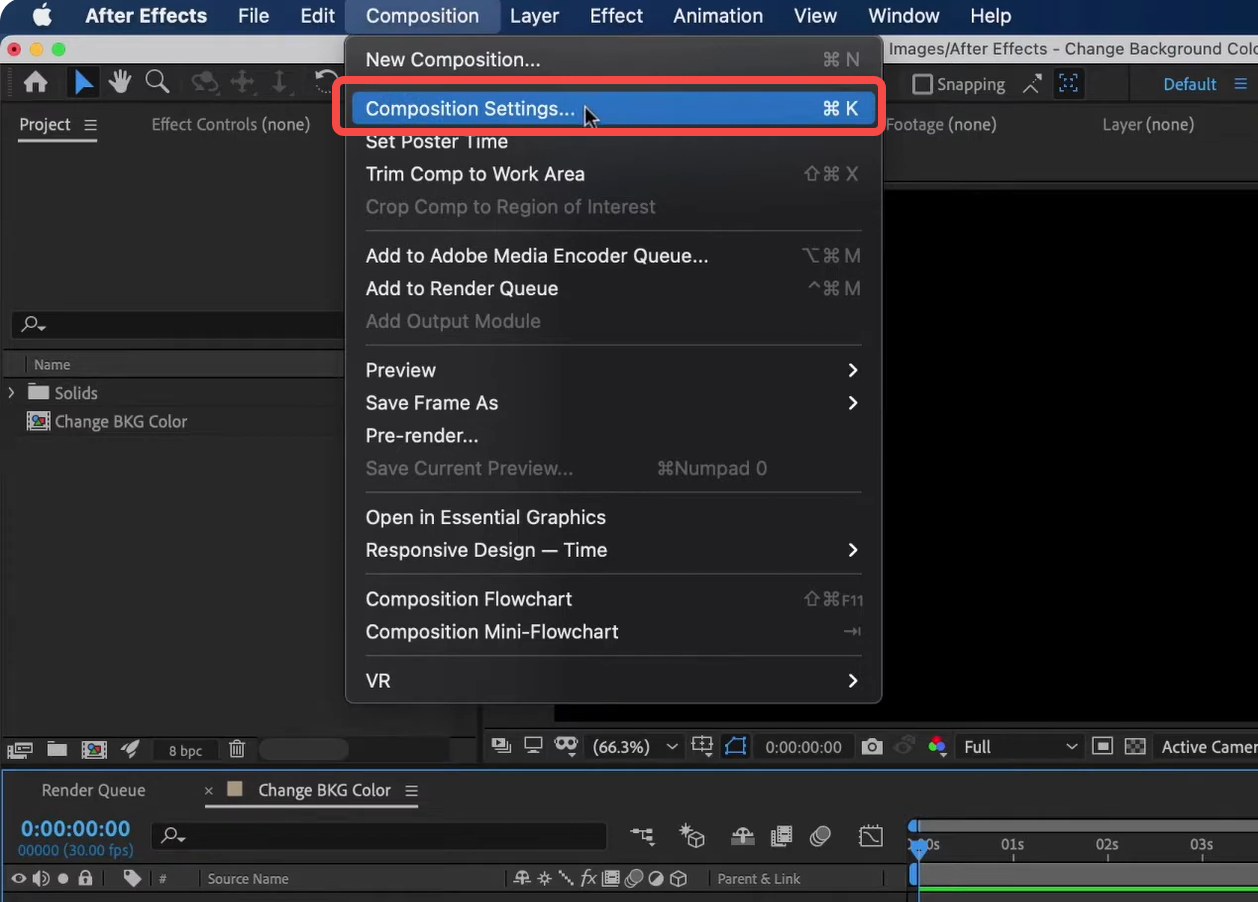Click the current time display 0:00:00:00
The height and width of the screenshot is (902, 1258).
tap(75, 828)
